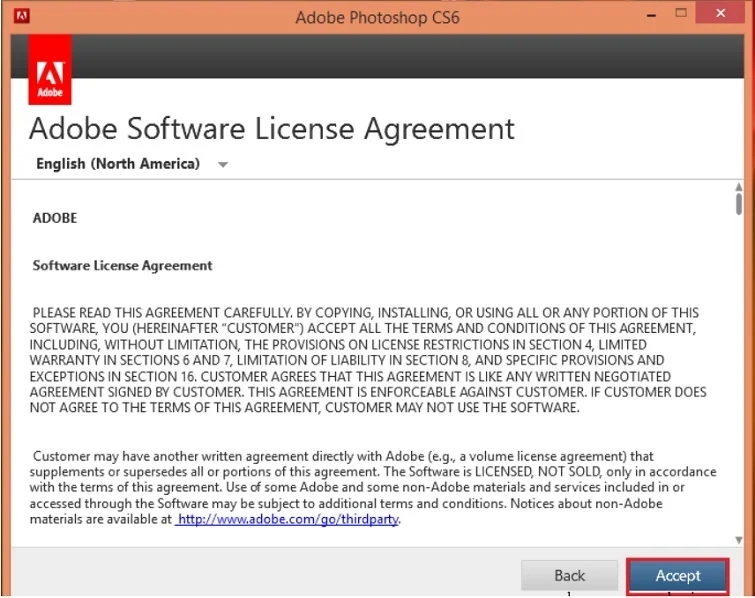The width and height of the screenshot is (755, 598).
Task: Click the Accept button
Action: click(x=677, y=575)
